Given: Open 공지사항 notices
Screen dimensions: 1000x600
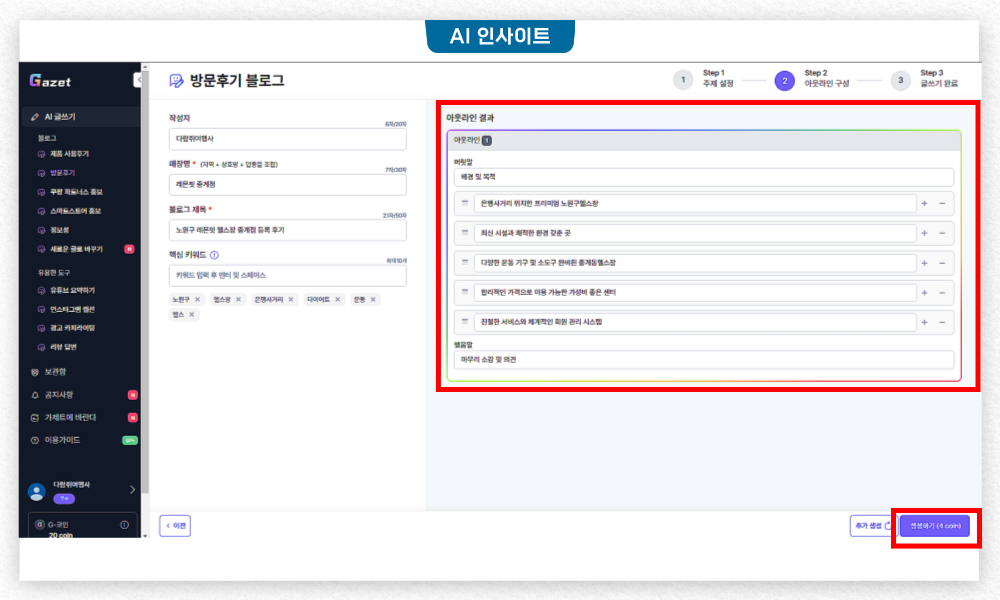Looking at the screenshot, I should pyautogui.click(x=59, y=395).
